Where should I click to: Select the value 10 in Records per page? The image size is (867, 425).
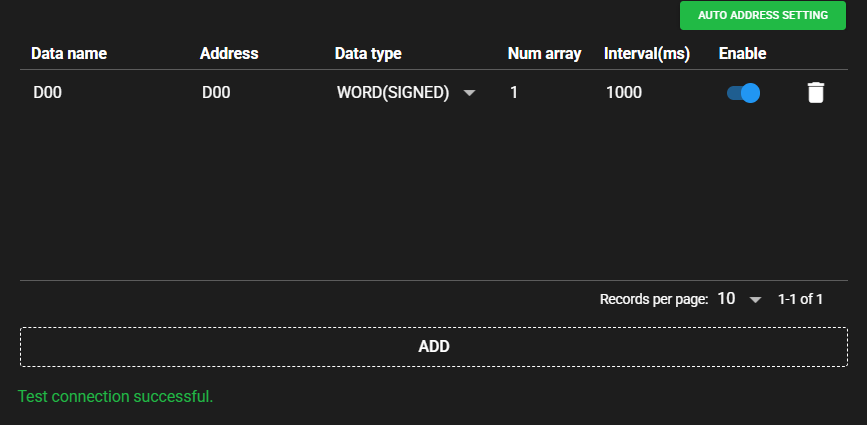click(x=727, y=299)
